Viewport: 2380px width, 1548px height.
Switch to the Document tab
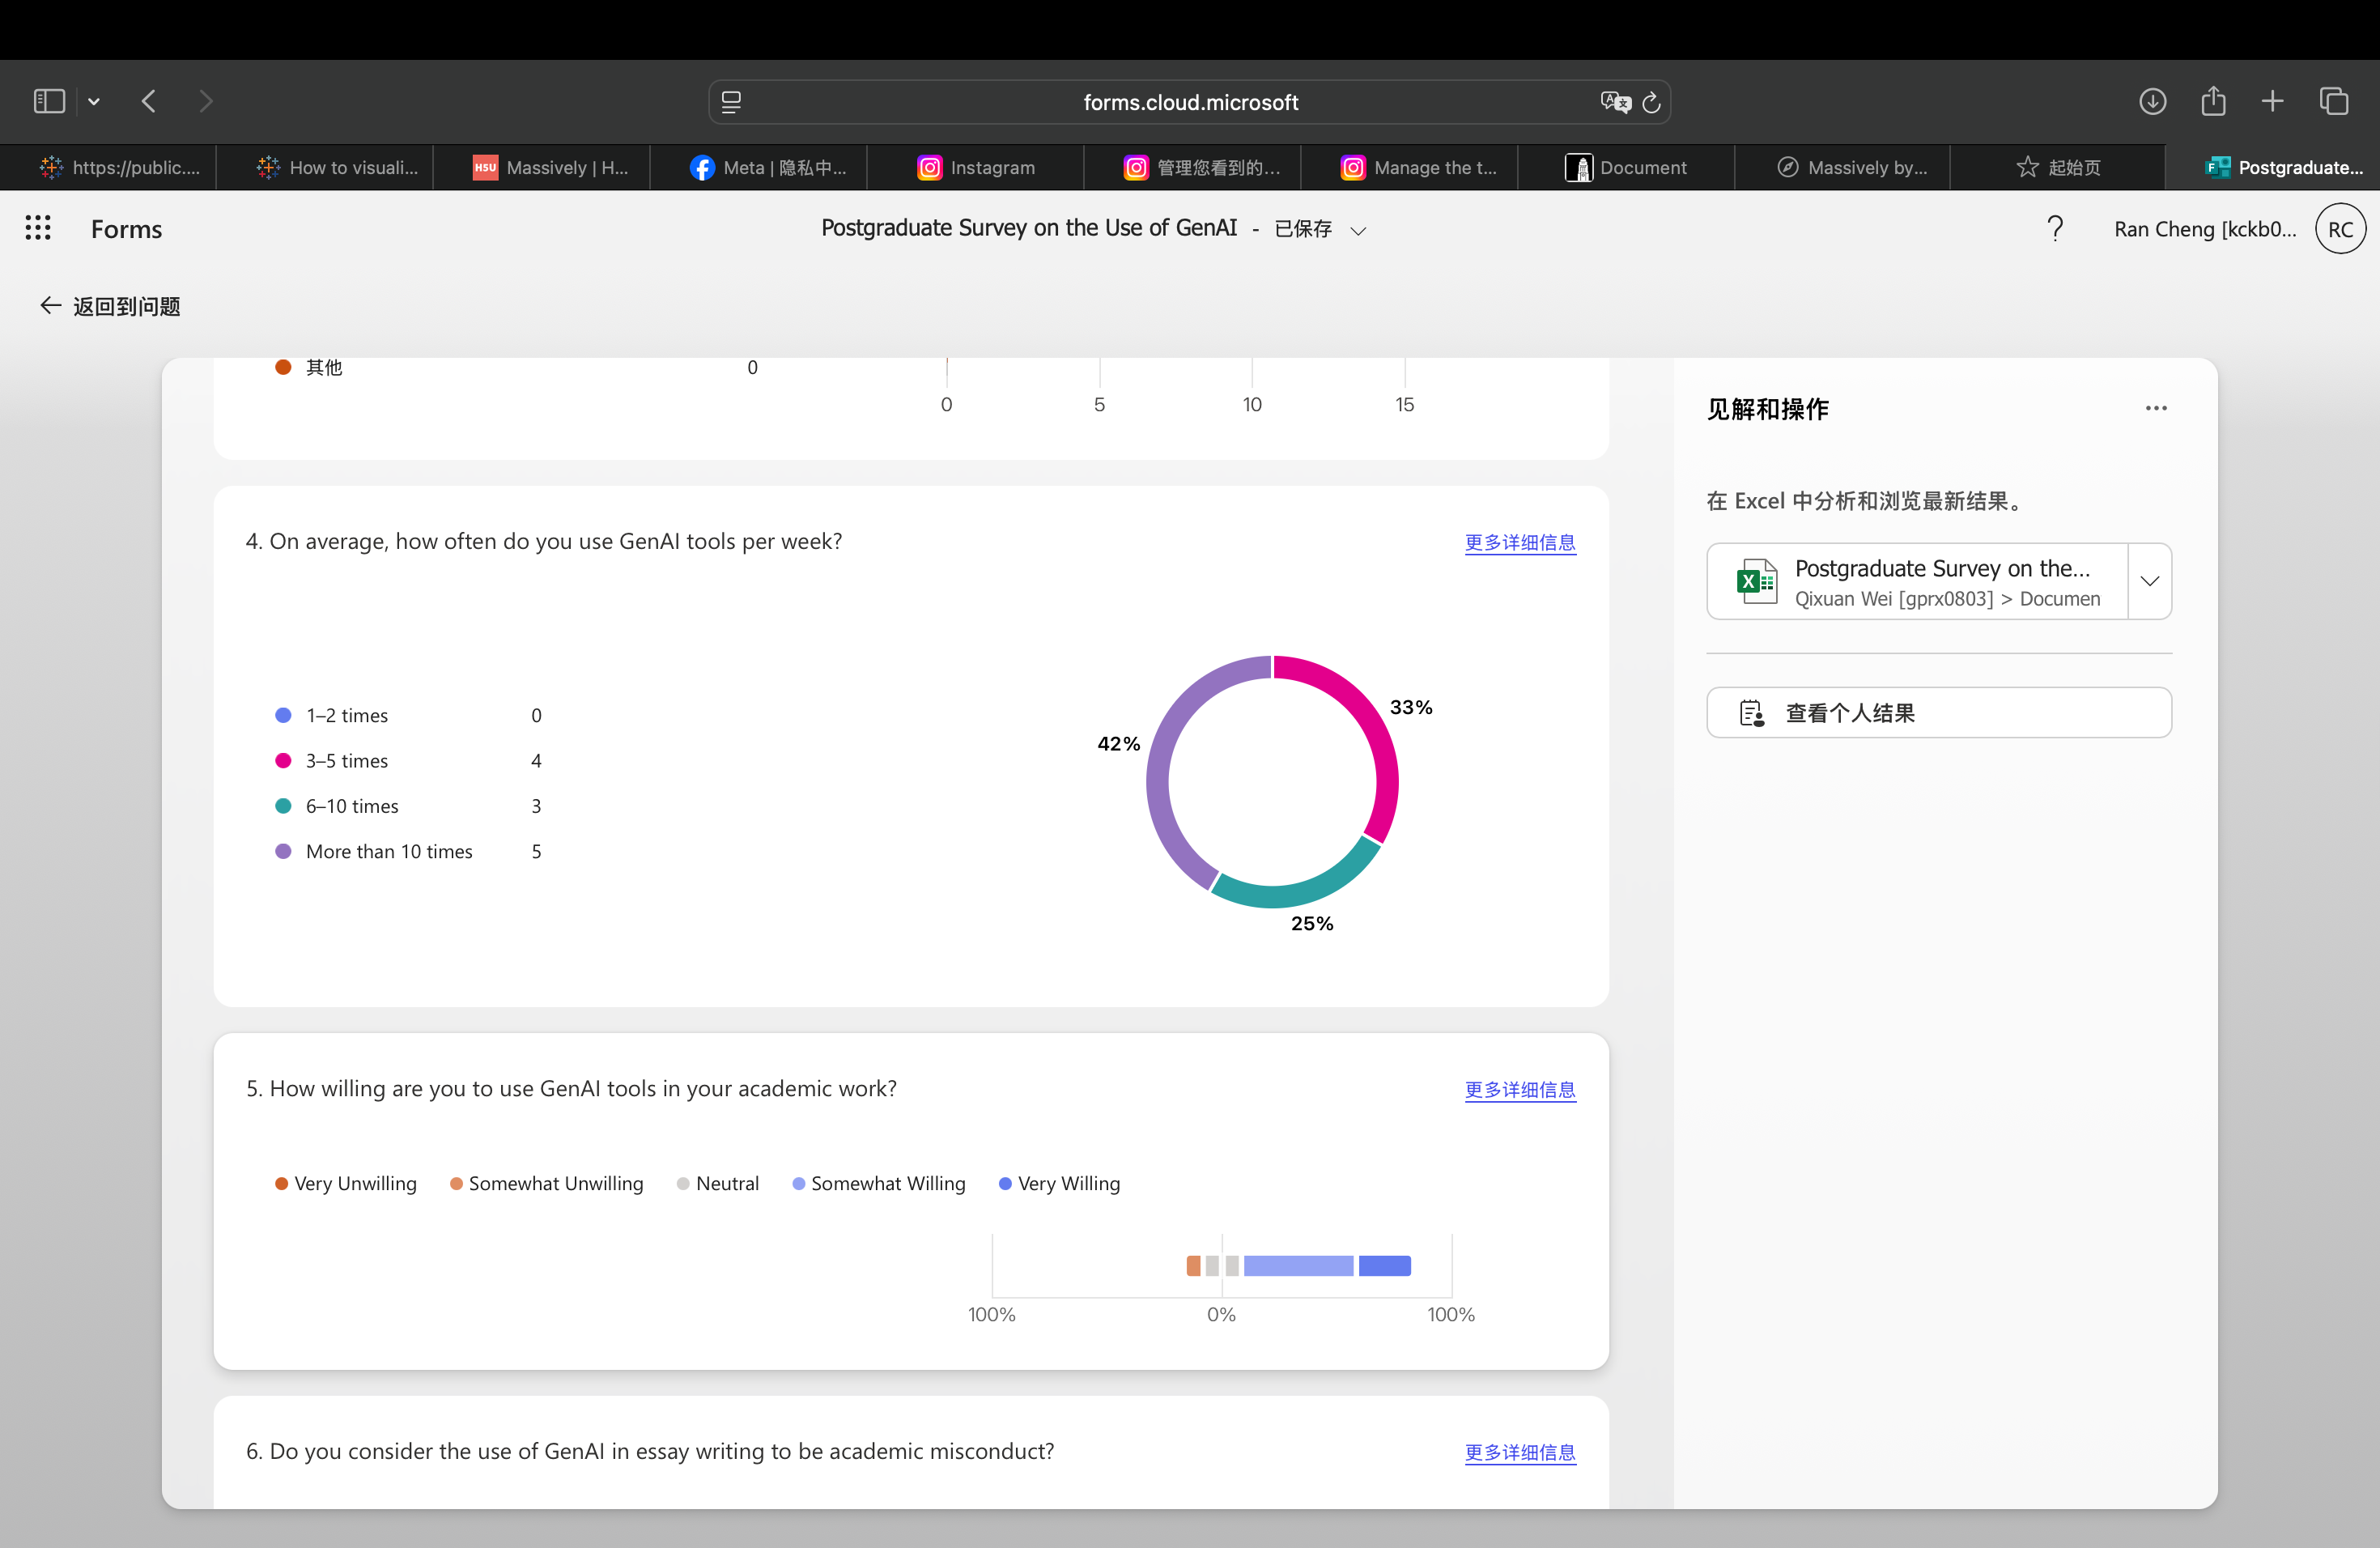point(1626,167)
